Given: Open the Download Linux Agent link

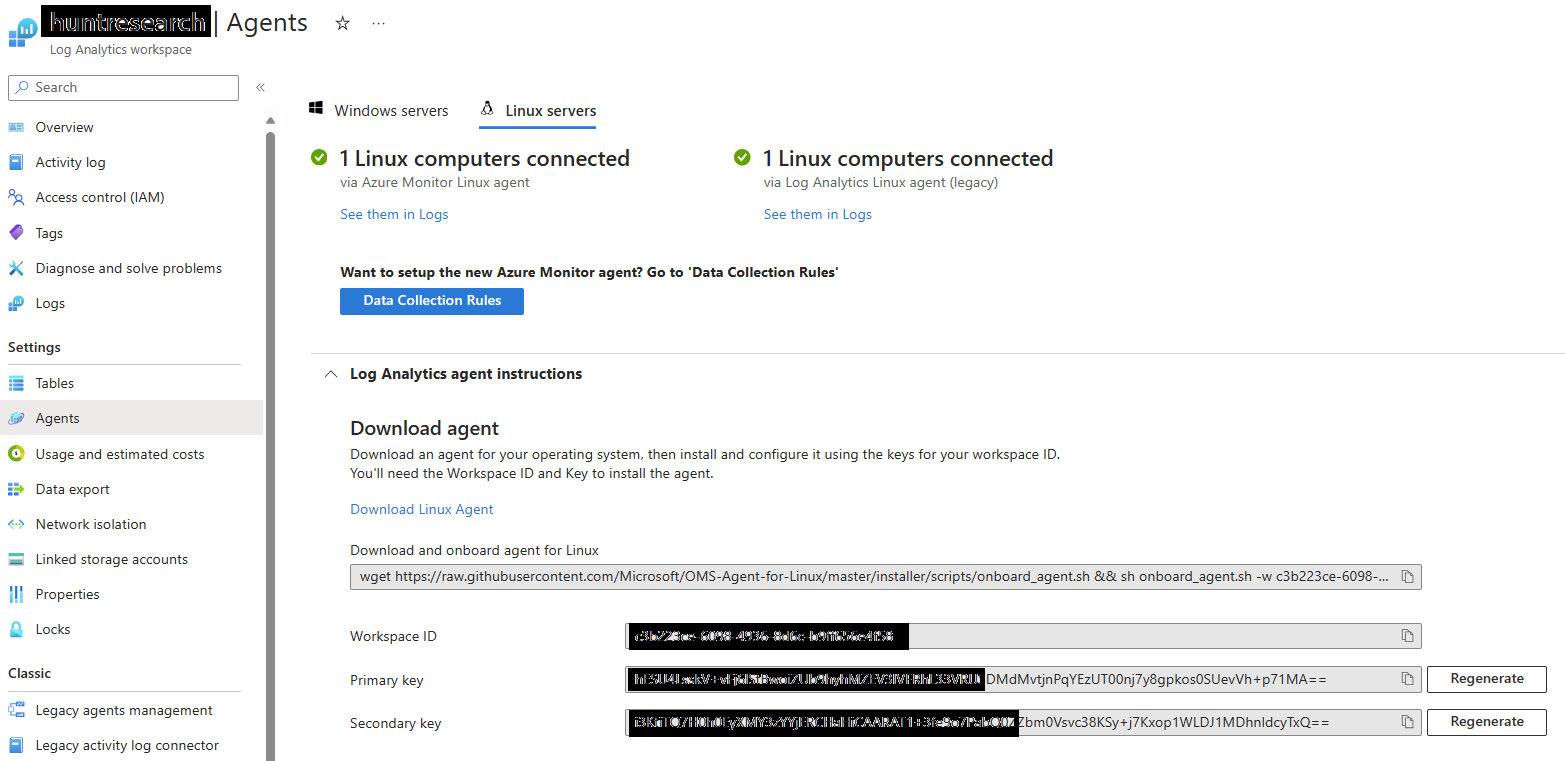Looking at the screenshot, I should click(421, 509).
